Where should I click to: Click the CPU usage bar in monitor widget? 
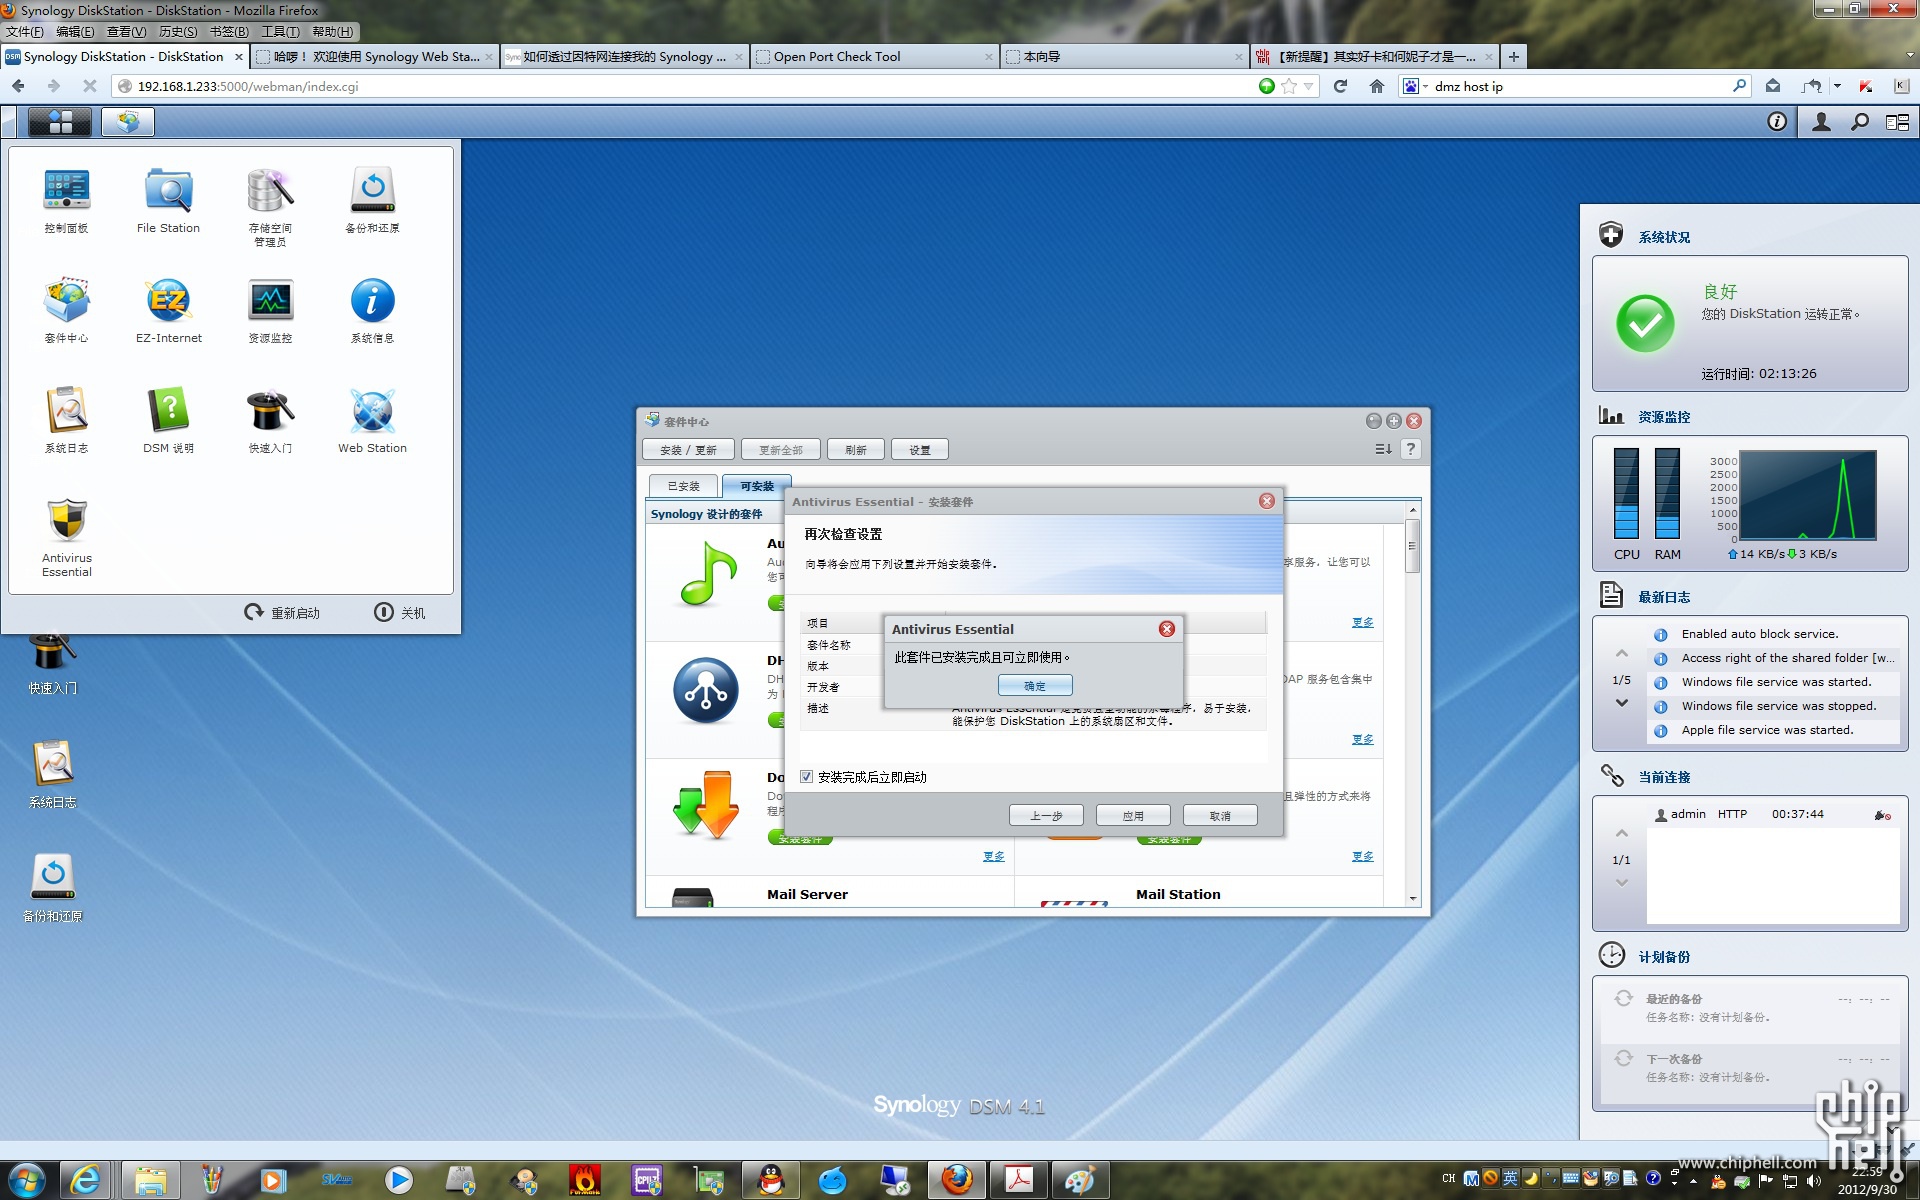point(1626,494)
